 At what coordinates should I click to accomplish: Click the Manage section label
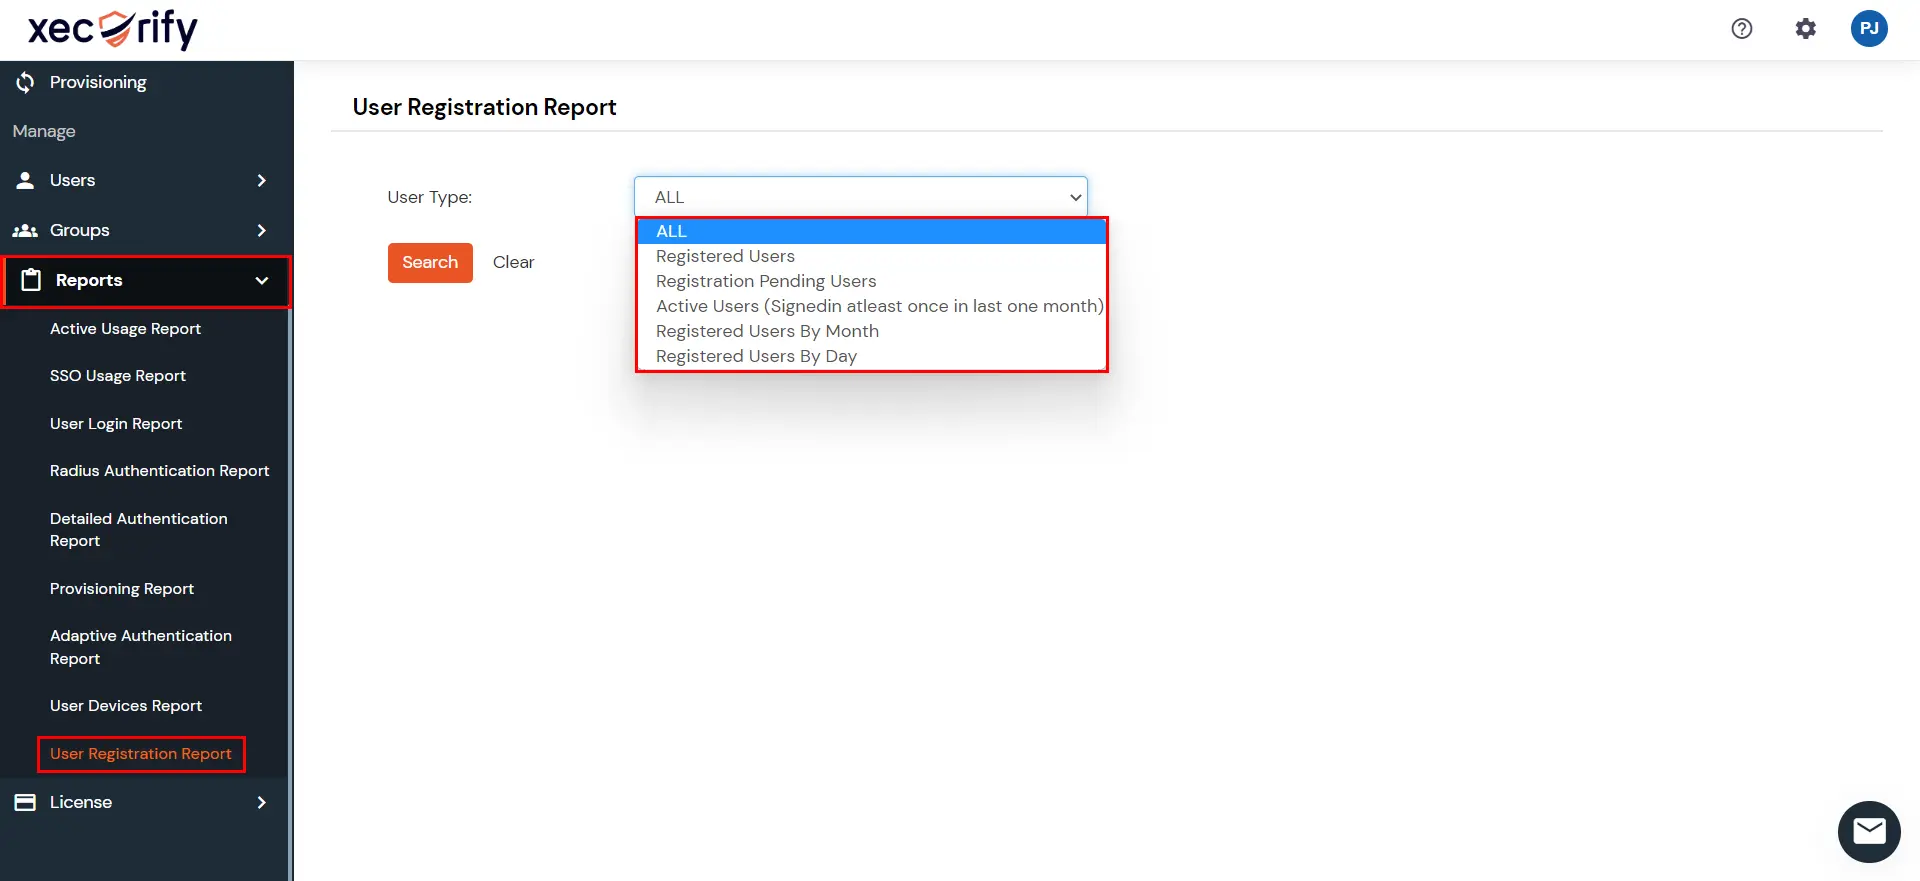click(x=44, y=131)
